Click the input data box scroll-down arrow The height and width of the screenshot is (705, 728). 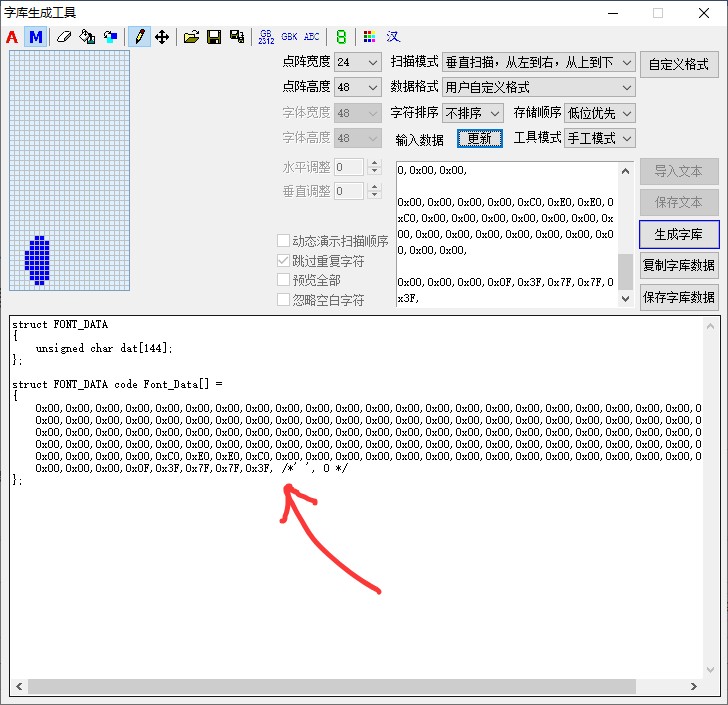625,299
